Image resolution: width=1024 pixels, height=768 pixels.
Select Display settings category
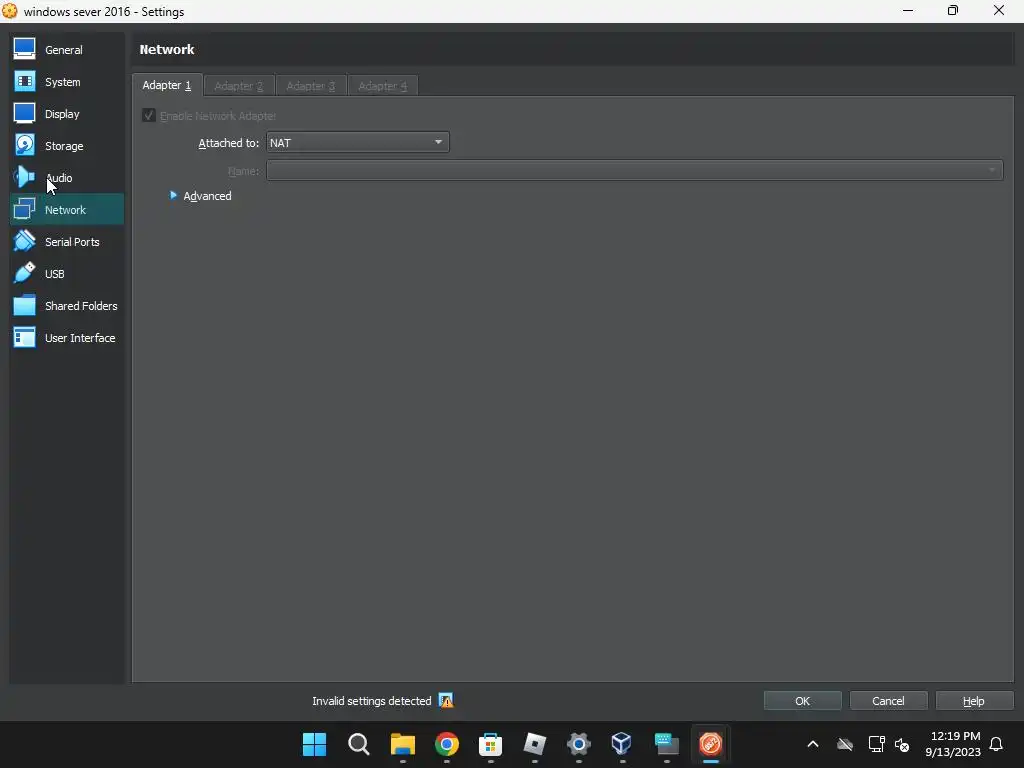[67, 114]
